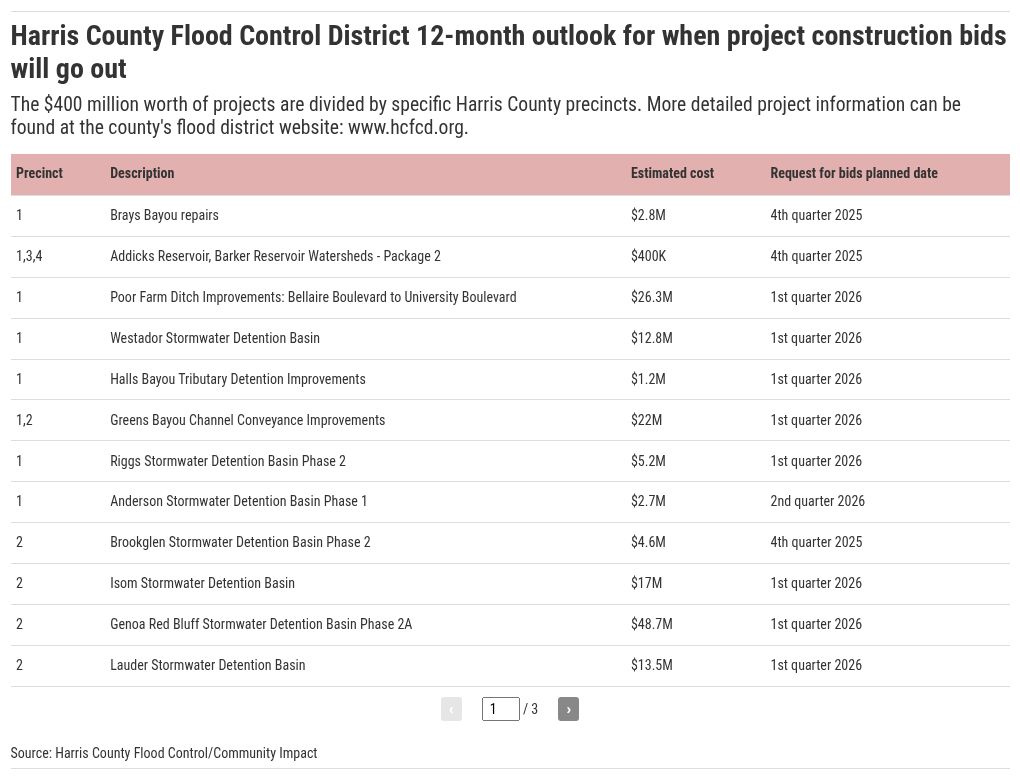Select the Lauder Stormwater Detention Basin row

point(207,665)
